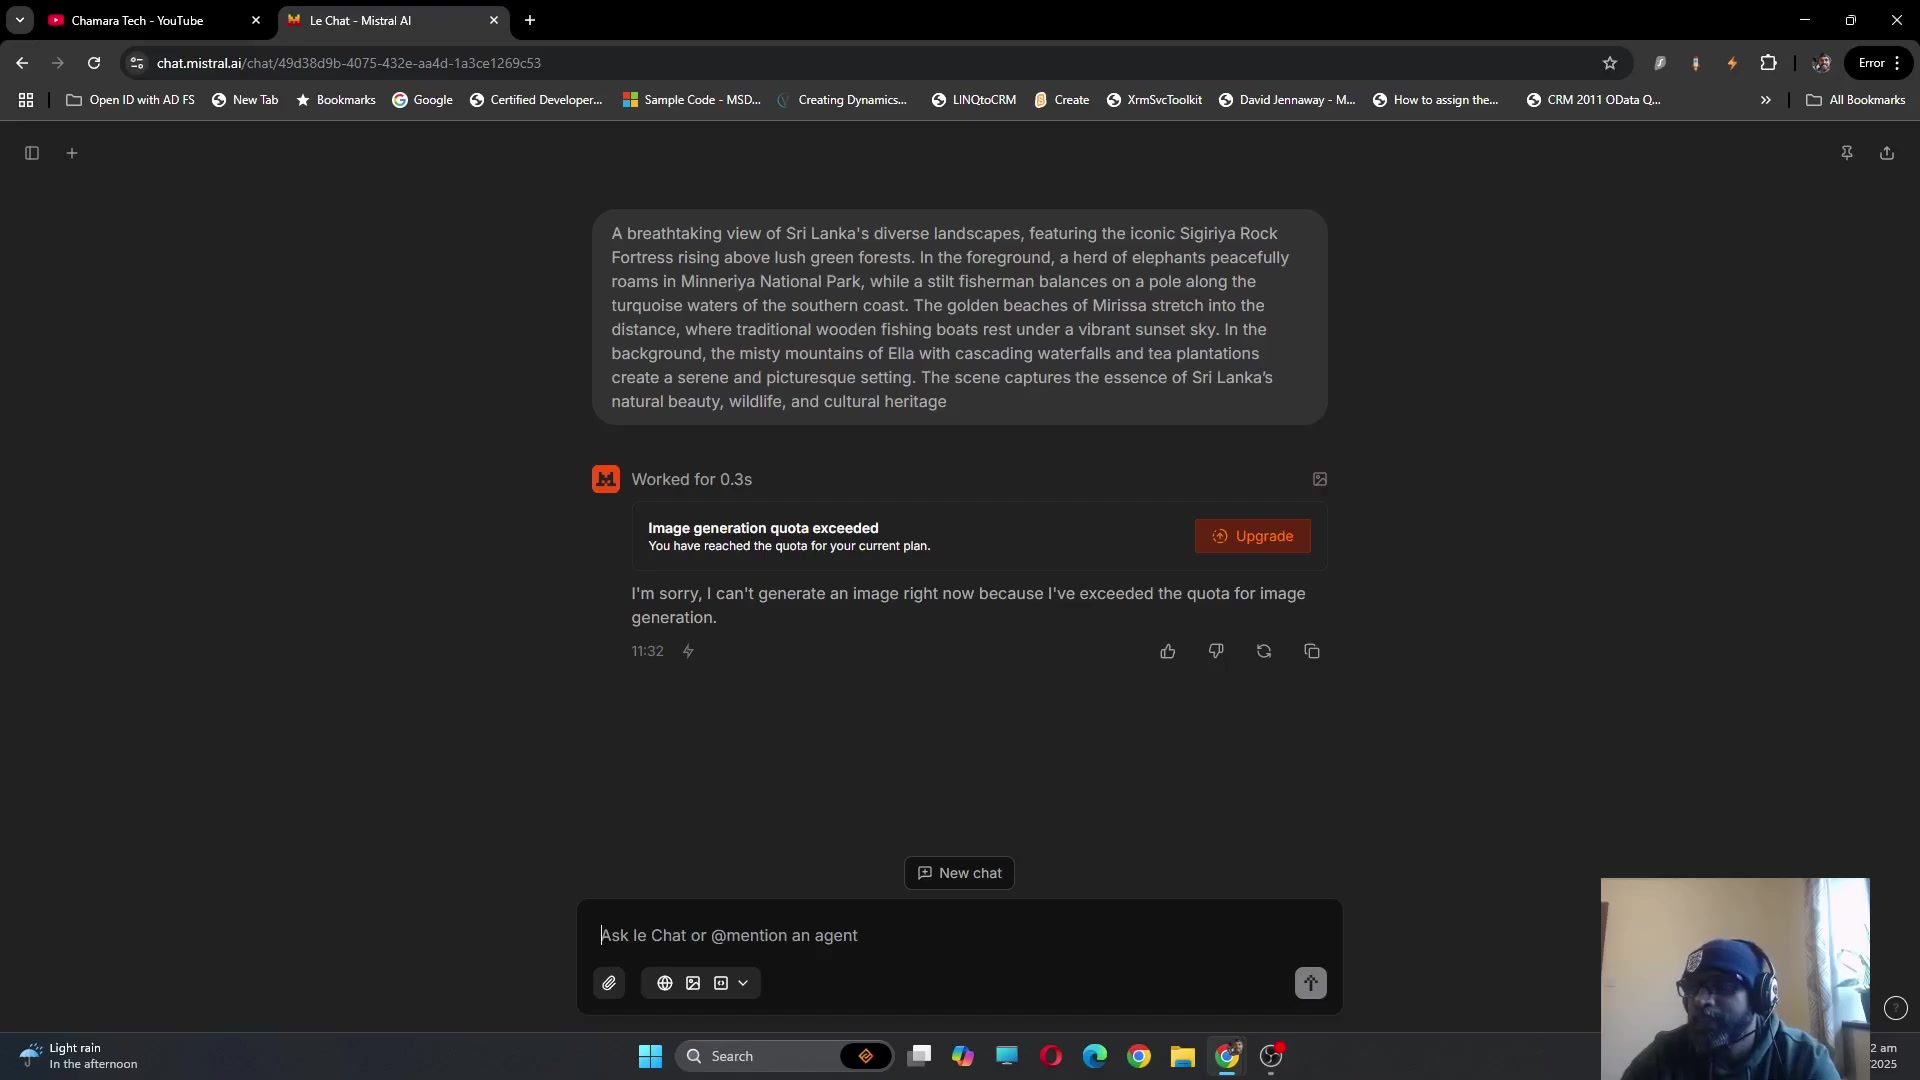This screenshot has width=1920, height=1080.
Task: Open the Bookmarks bookmark
Action: (x=336, y=100)
